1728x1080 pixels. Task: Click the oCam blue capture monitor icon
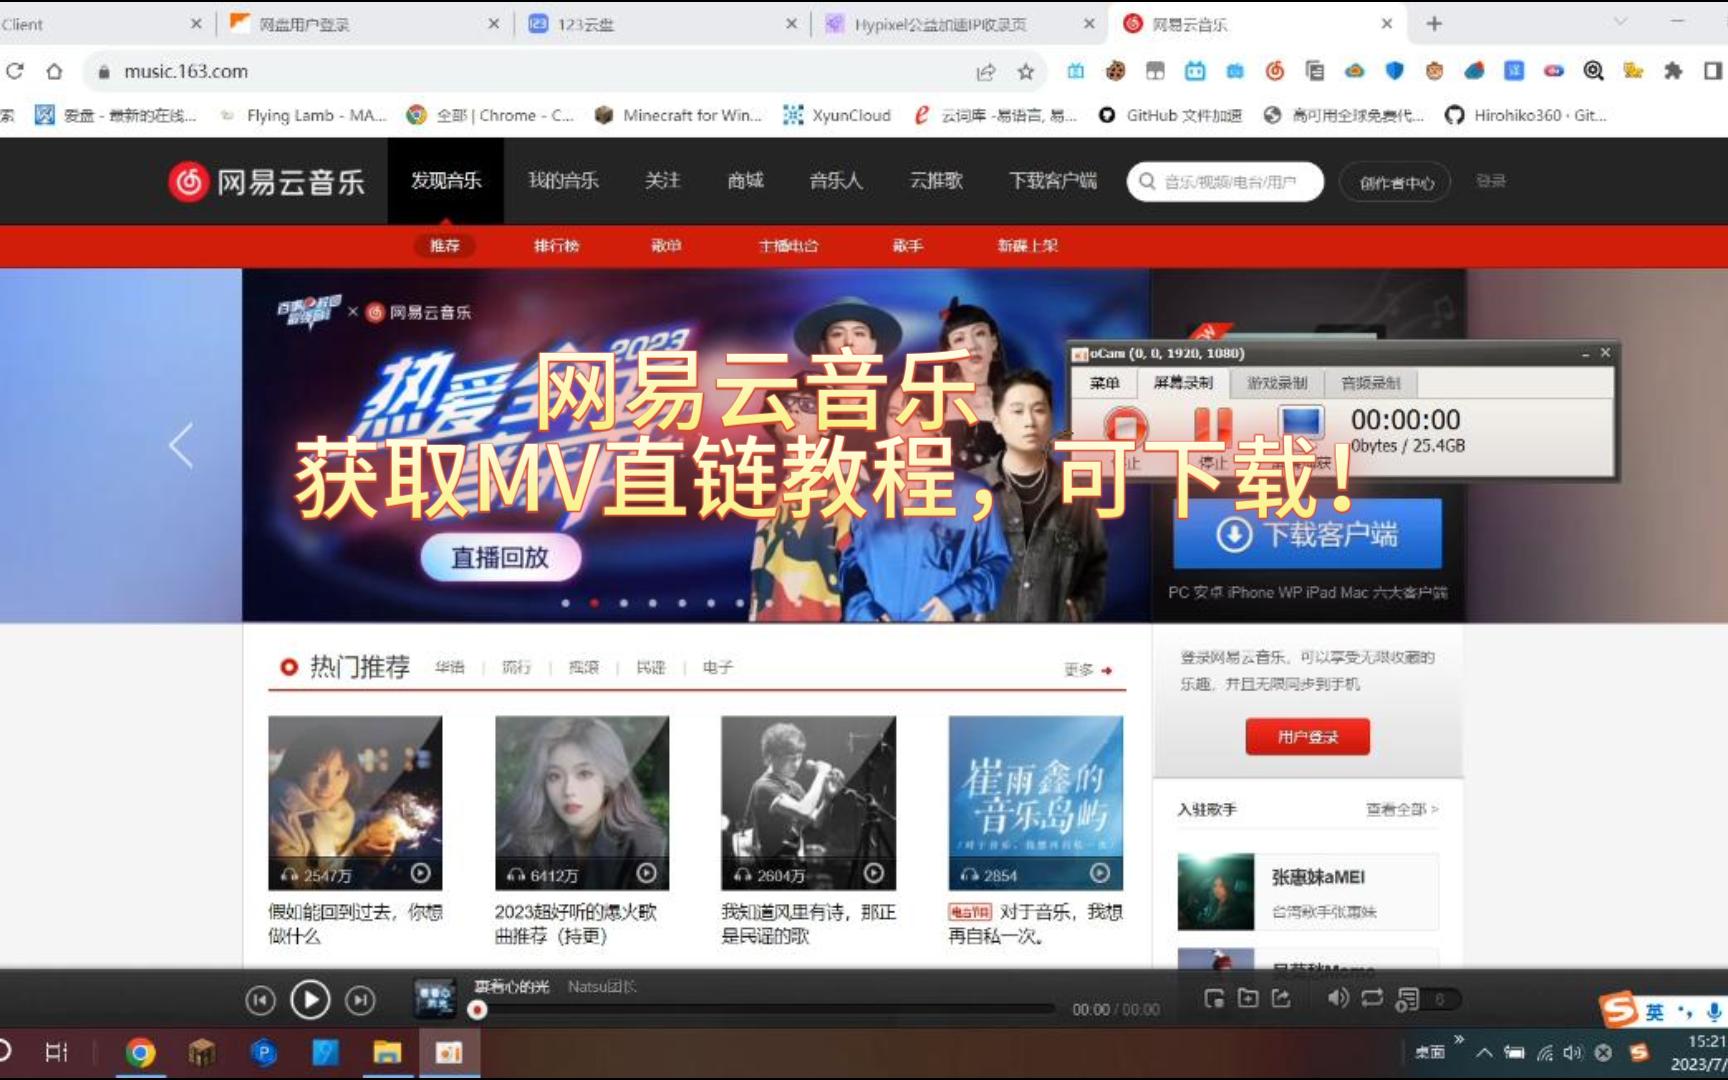[1301, 424]
